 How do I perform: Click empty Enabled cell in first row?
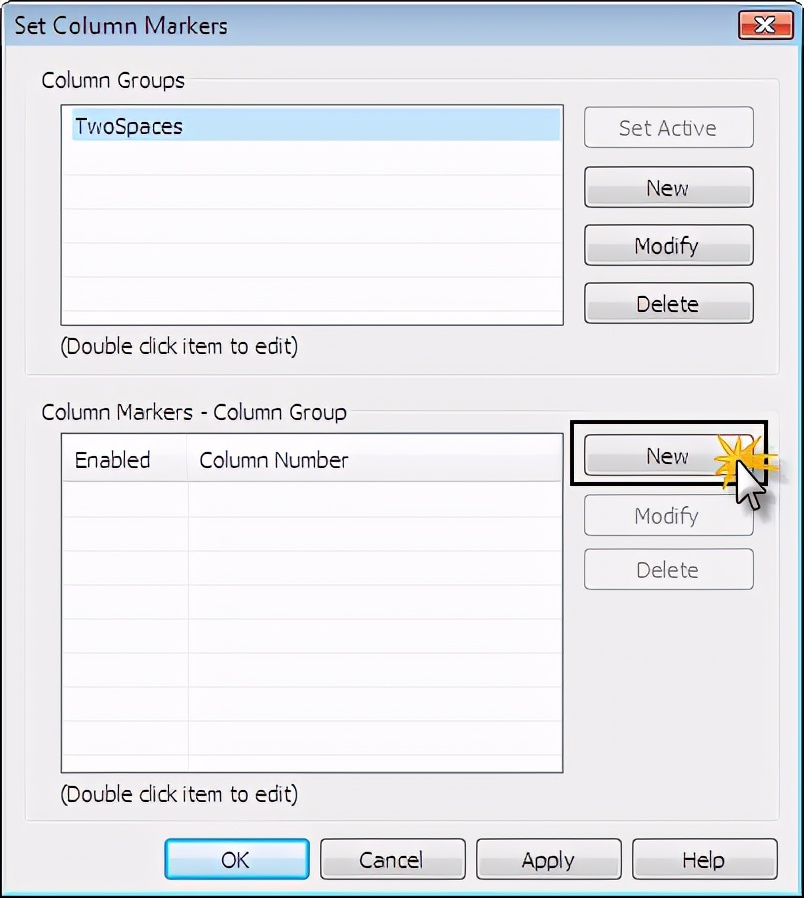click(x=125, y=499)
